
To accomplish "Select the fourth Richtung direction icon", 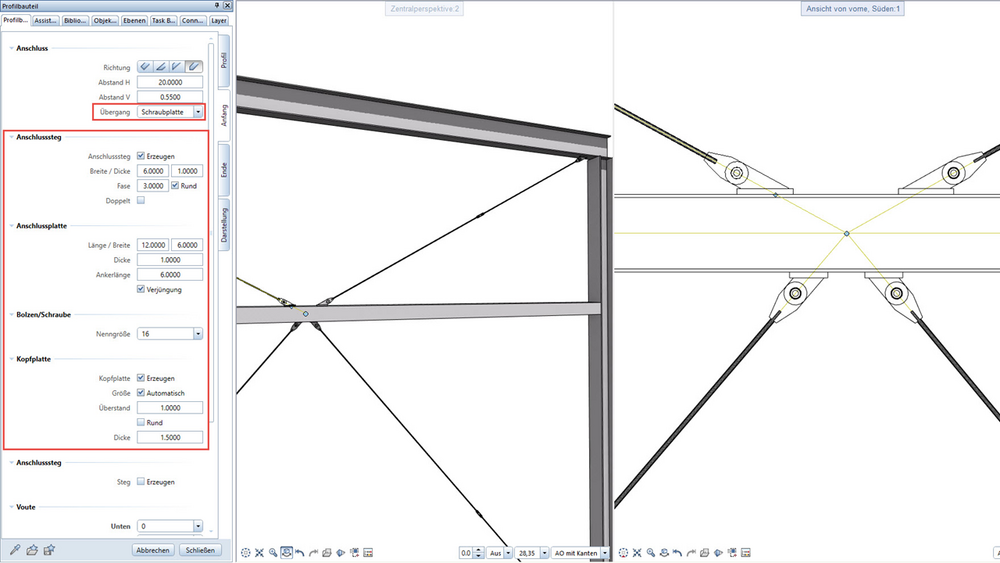I will click(194, 67).
